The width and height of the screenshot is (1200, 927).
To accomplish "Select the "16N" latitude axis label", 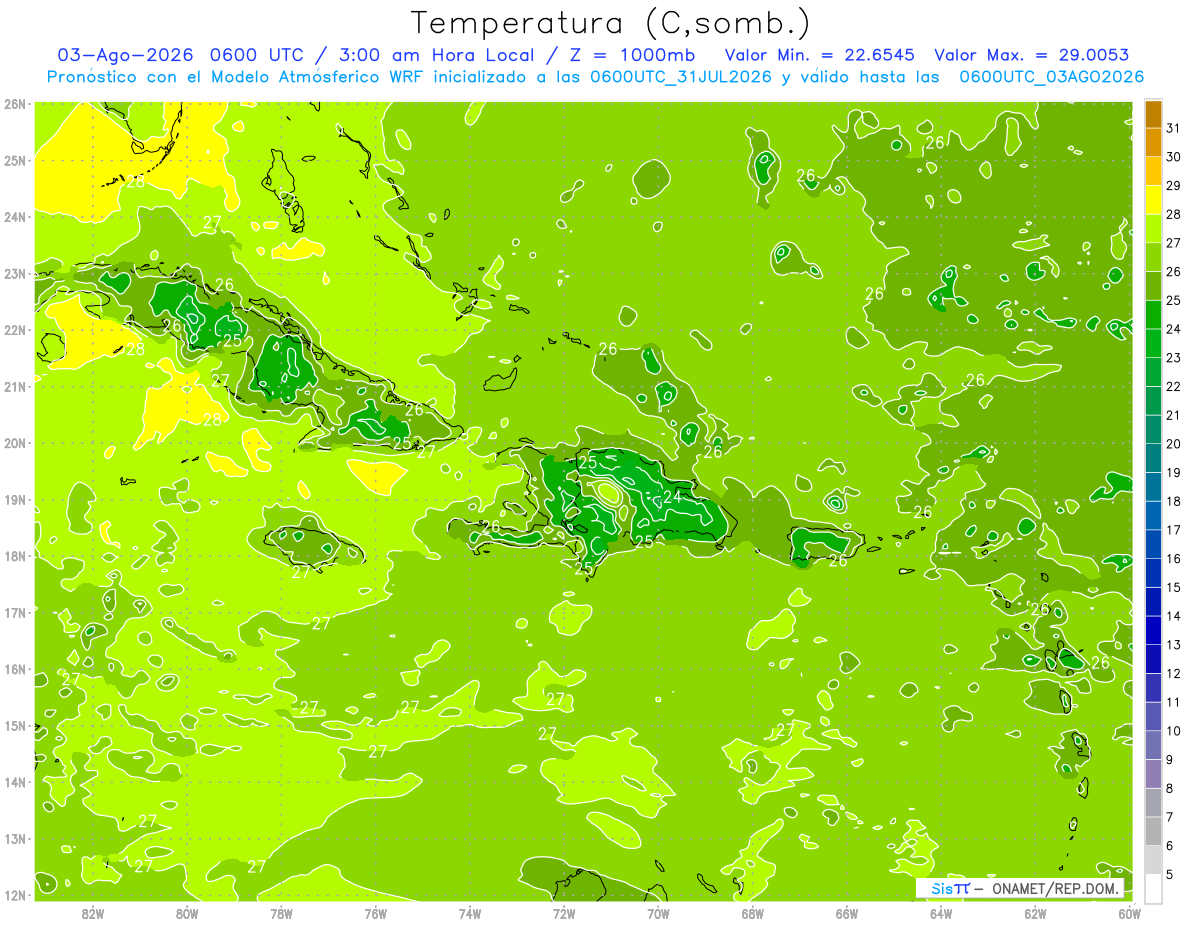I will point(15,669).
